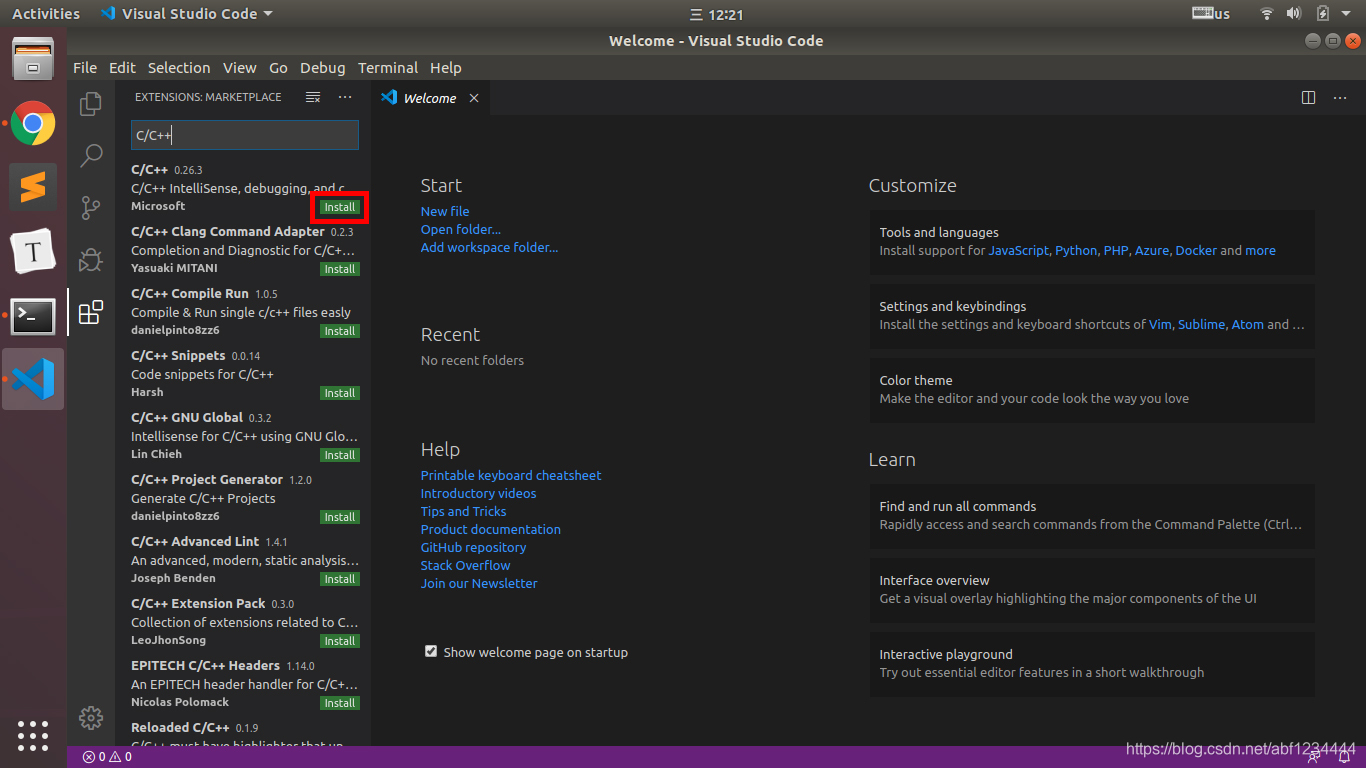Open notifications bell in status bar
Image resolution: width=1366 pixels, height=768 pixels.
pyautogui.click(x=1345, y=757)
